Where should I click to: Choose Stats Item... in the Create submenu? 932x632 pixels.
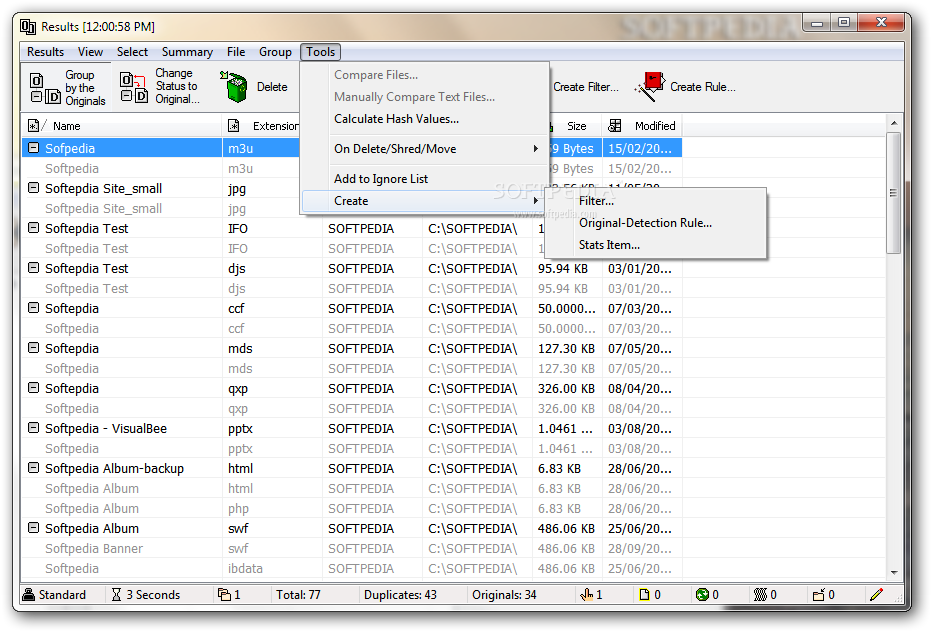656,245
